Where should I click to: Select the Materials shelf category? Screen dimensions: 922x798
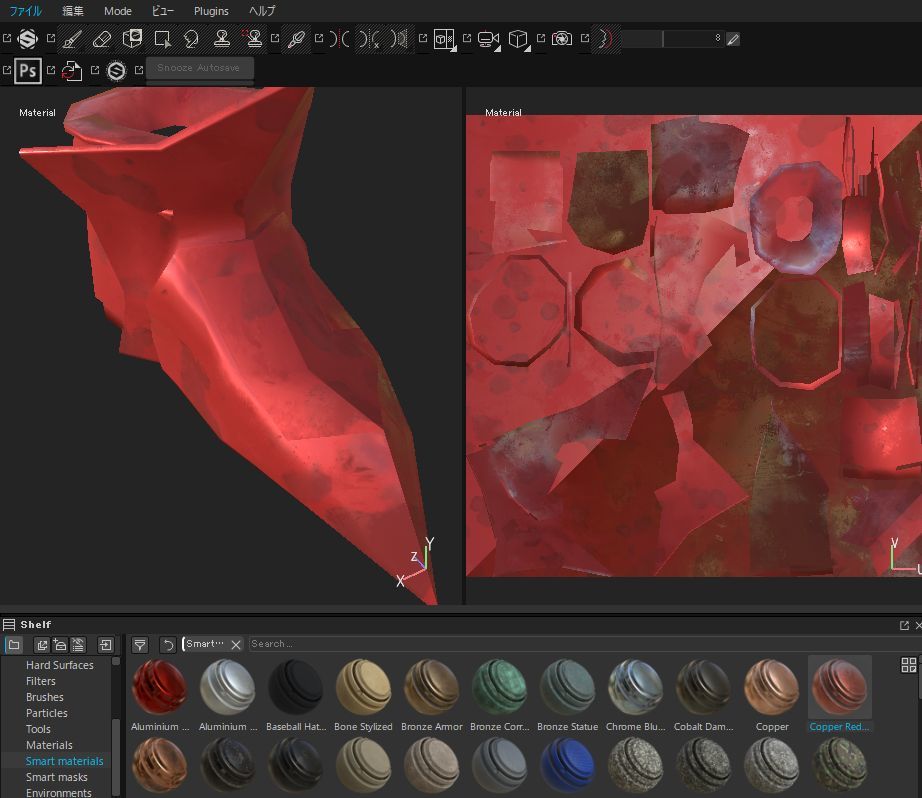point(49,745)
